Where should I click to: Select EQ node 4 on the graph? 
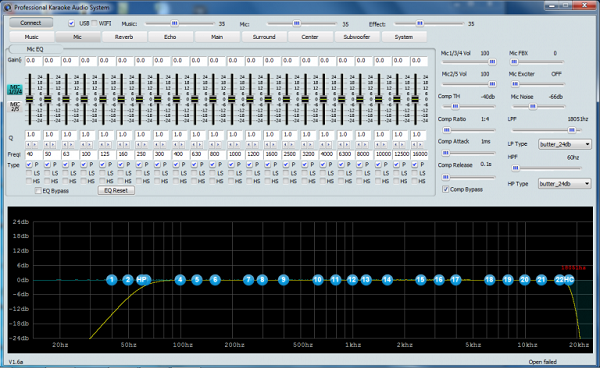(180, 280)
